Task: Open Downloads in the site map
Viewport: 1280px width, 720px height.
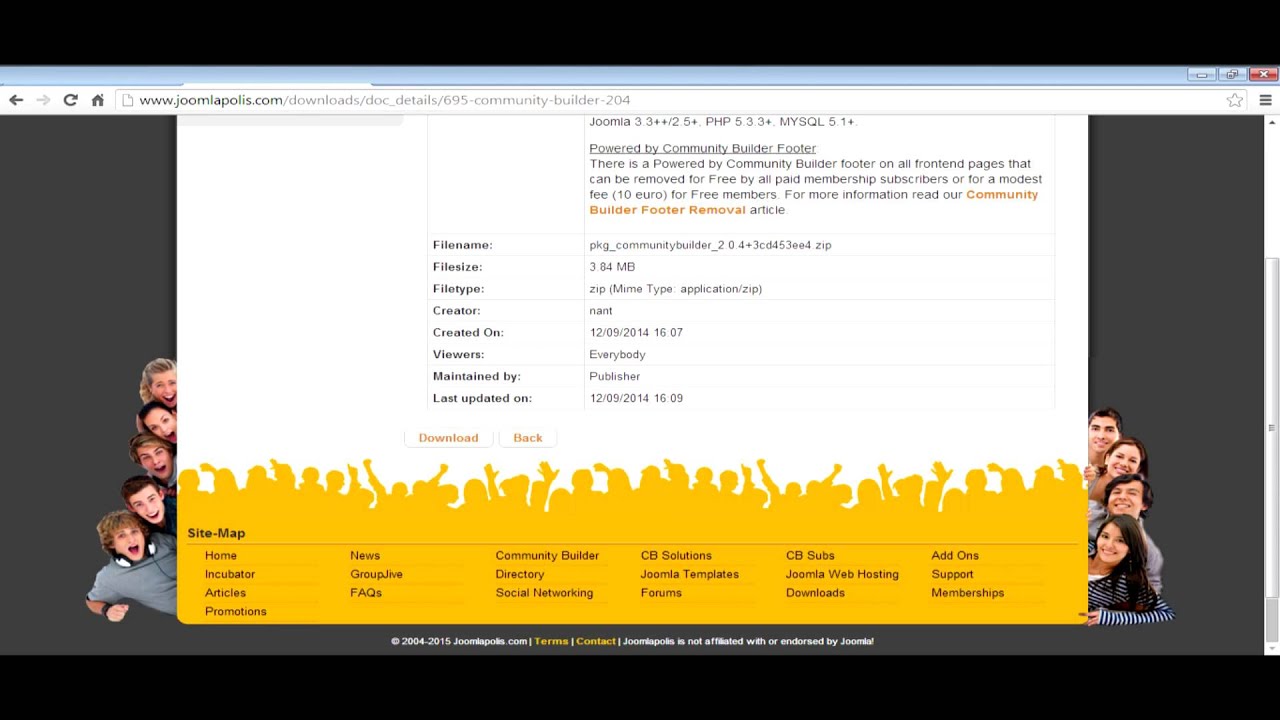Action: 815,593
